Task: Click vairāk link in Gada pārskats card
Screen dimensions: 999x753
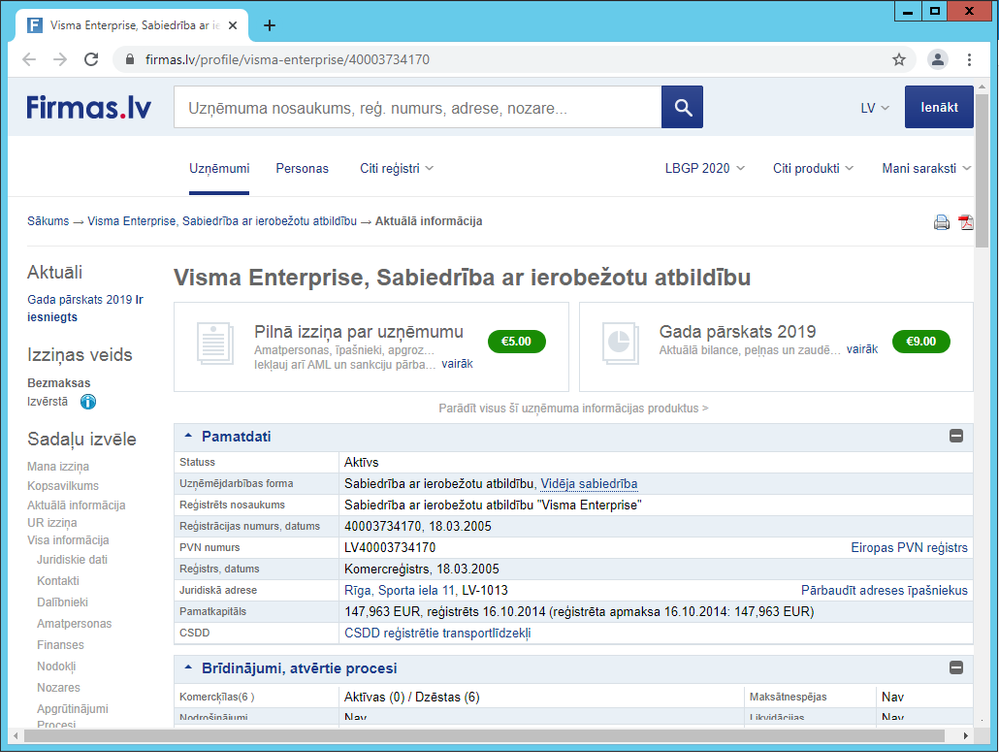Action: click(861, 349)
